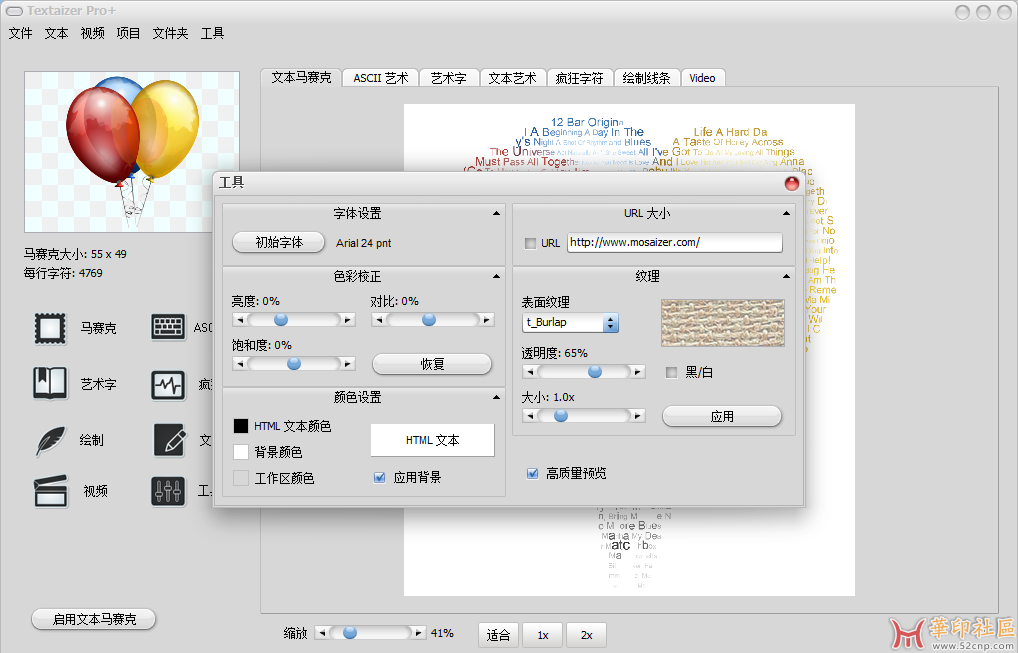Collapse the 字体设置 section
Image resolution: width=1018 pixels, height=653 pixels.
coord(497,213)
